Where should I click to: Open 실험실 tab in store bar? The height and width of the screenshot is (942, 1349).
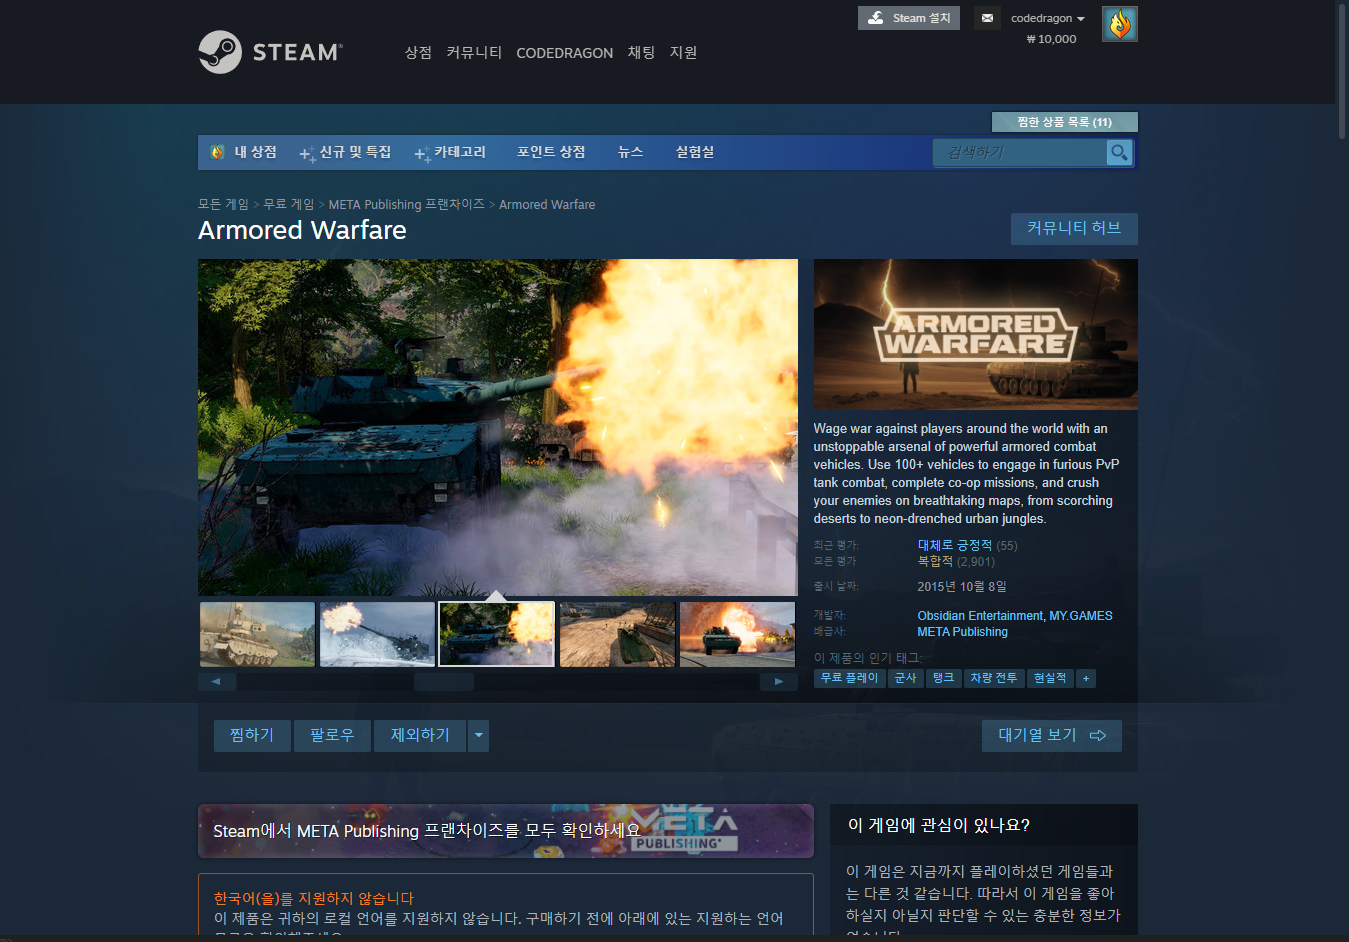695,152
